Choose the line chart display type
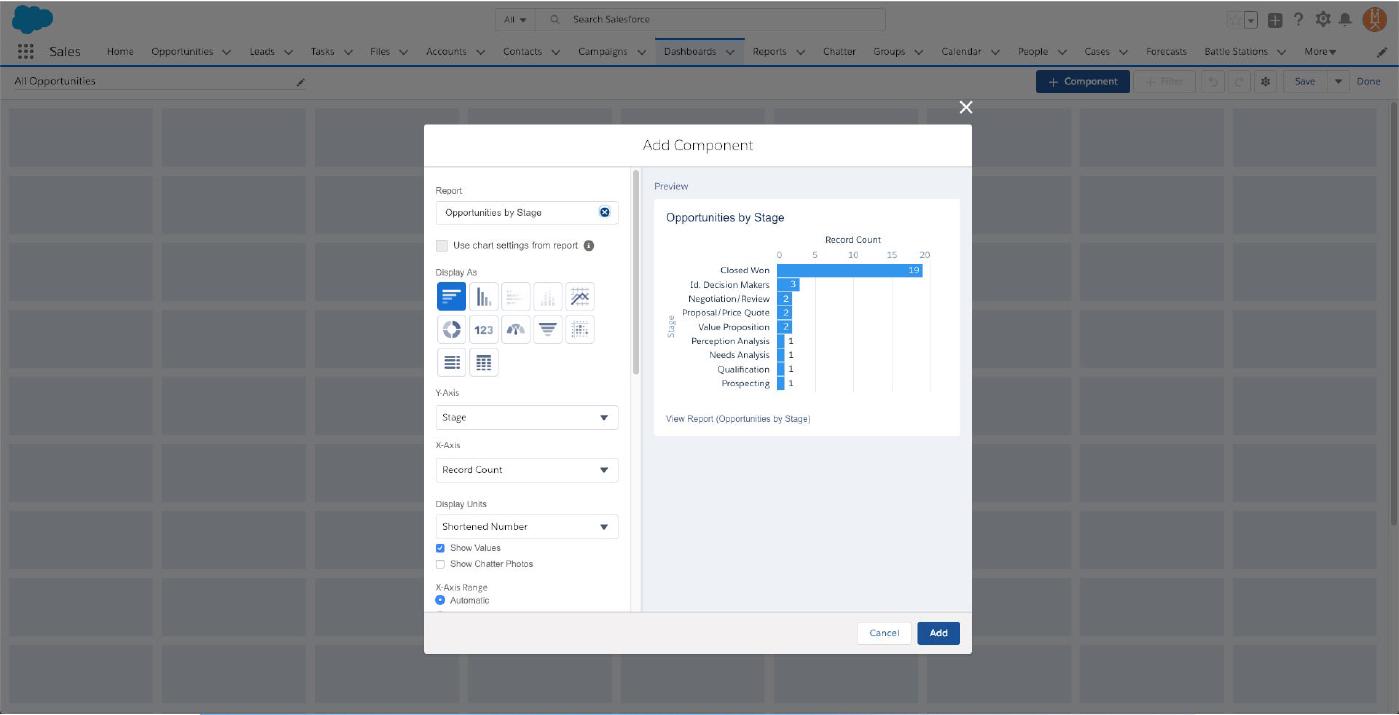1399x715 pixels. (580, 297)
